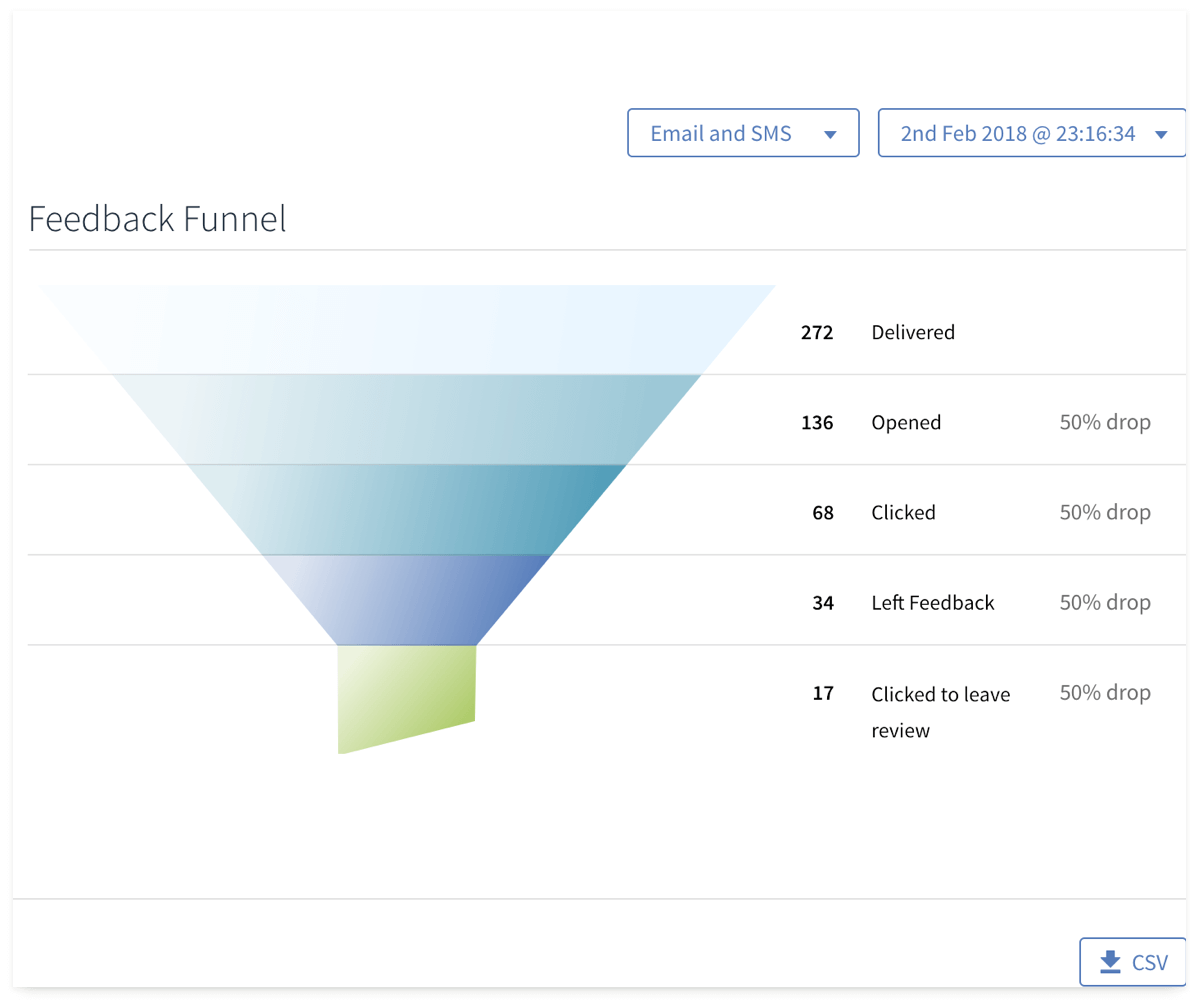Click the Clicked label

click(x=903, y=513)
